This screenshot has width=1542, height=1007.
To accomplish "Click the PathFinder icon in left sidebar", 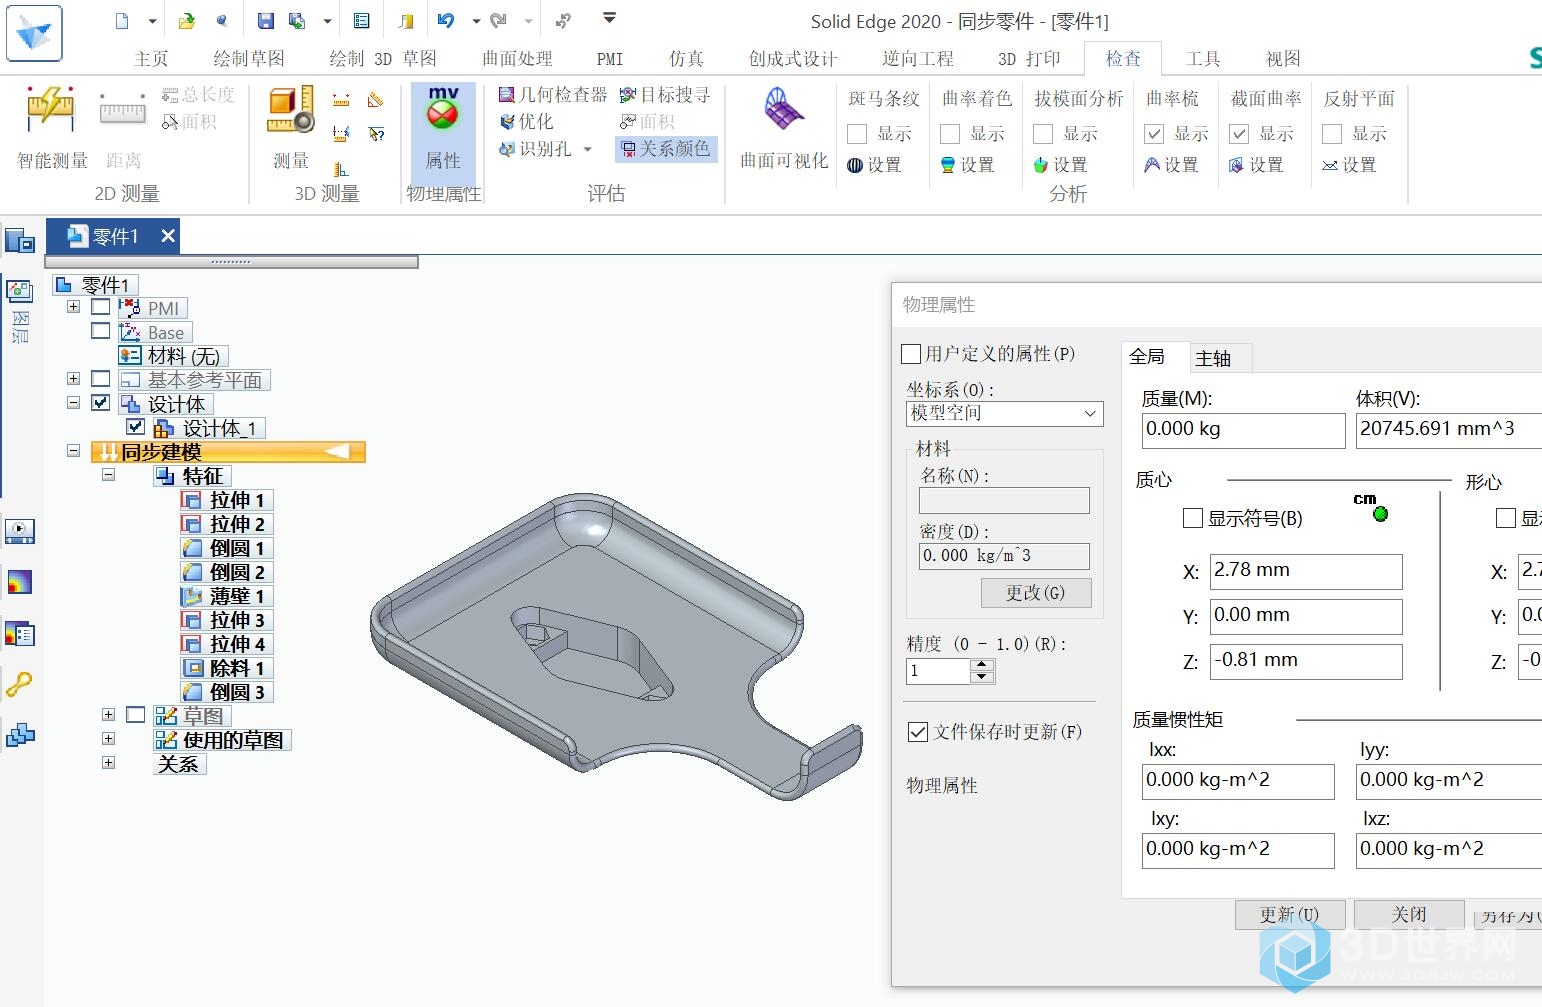I will [x=20, y=241].
